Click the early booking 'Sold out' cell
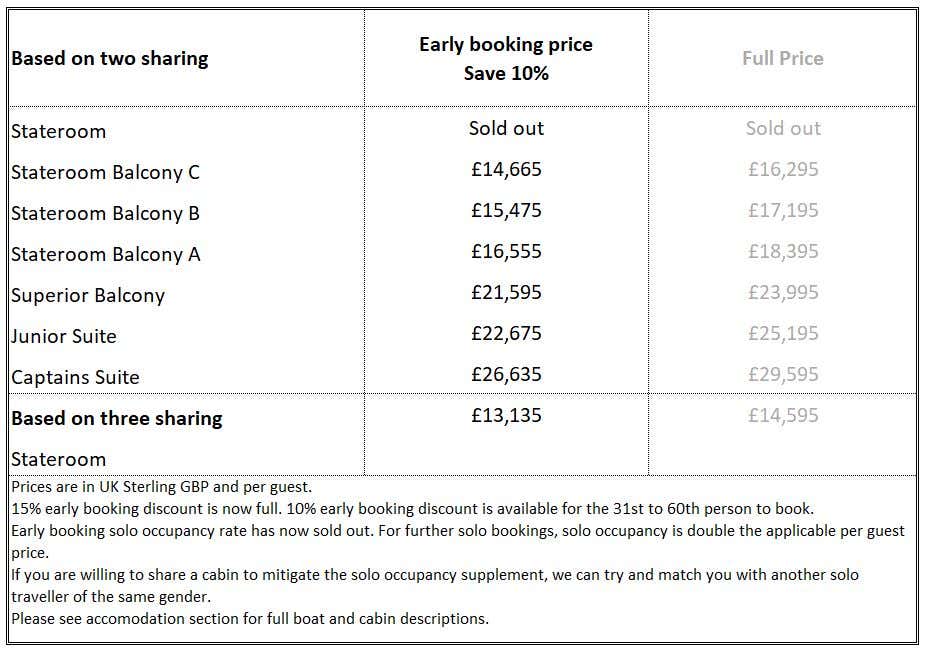 tap(506, 128)
